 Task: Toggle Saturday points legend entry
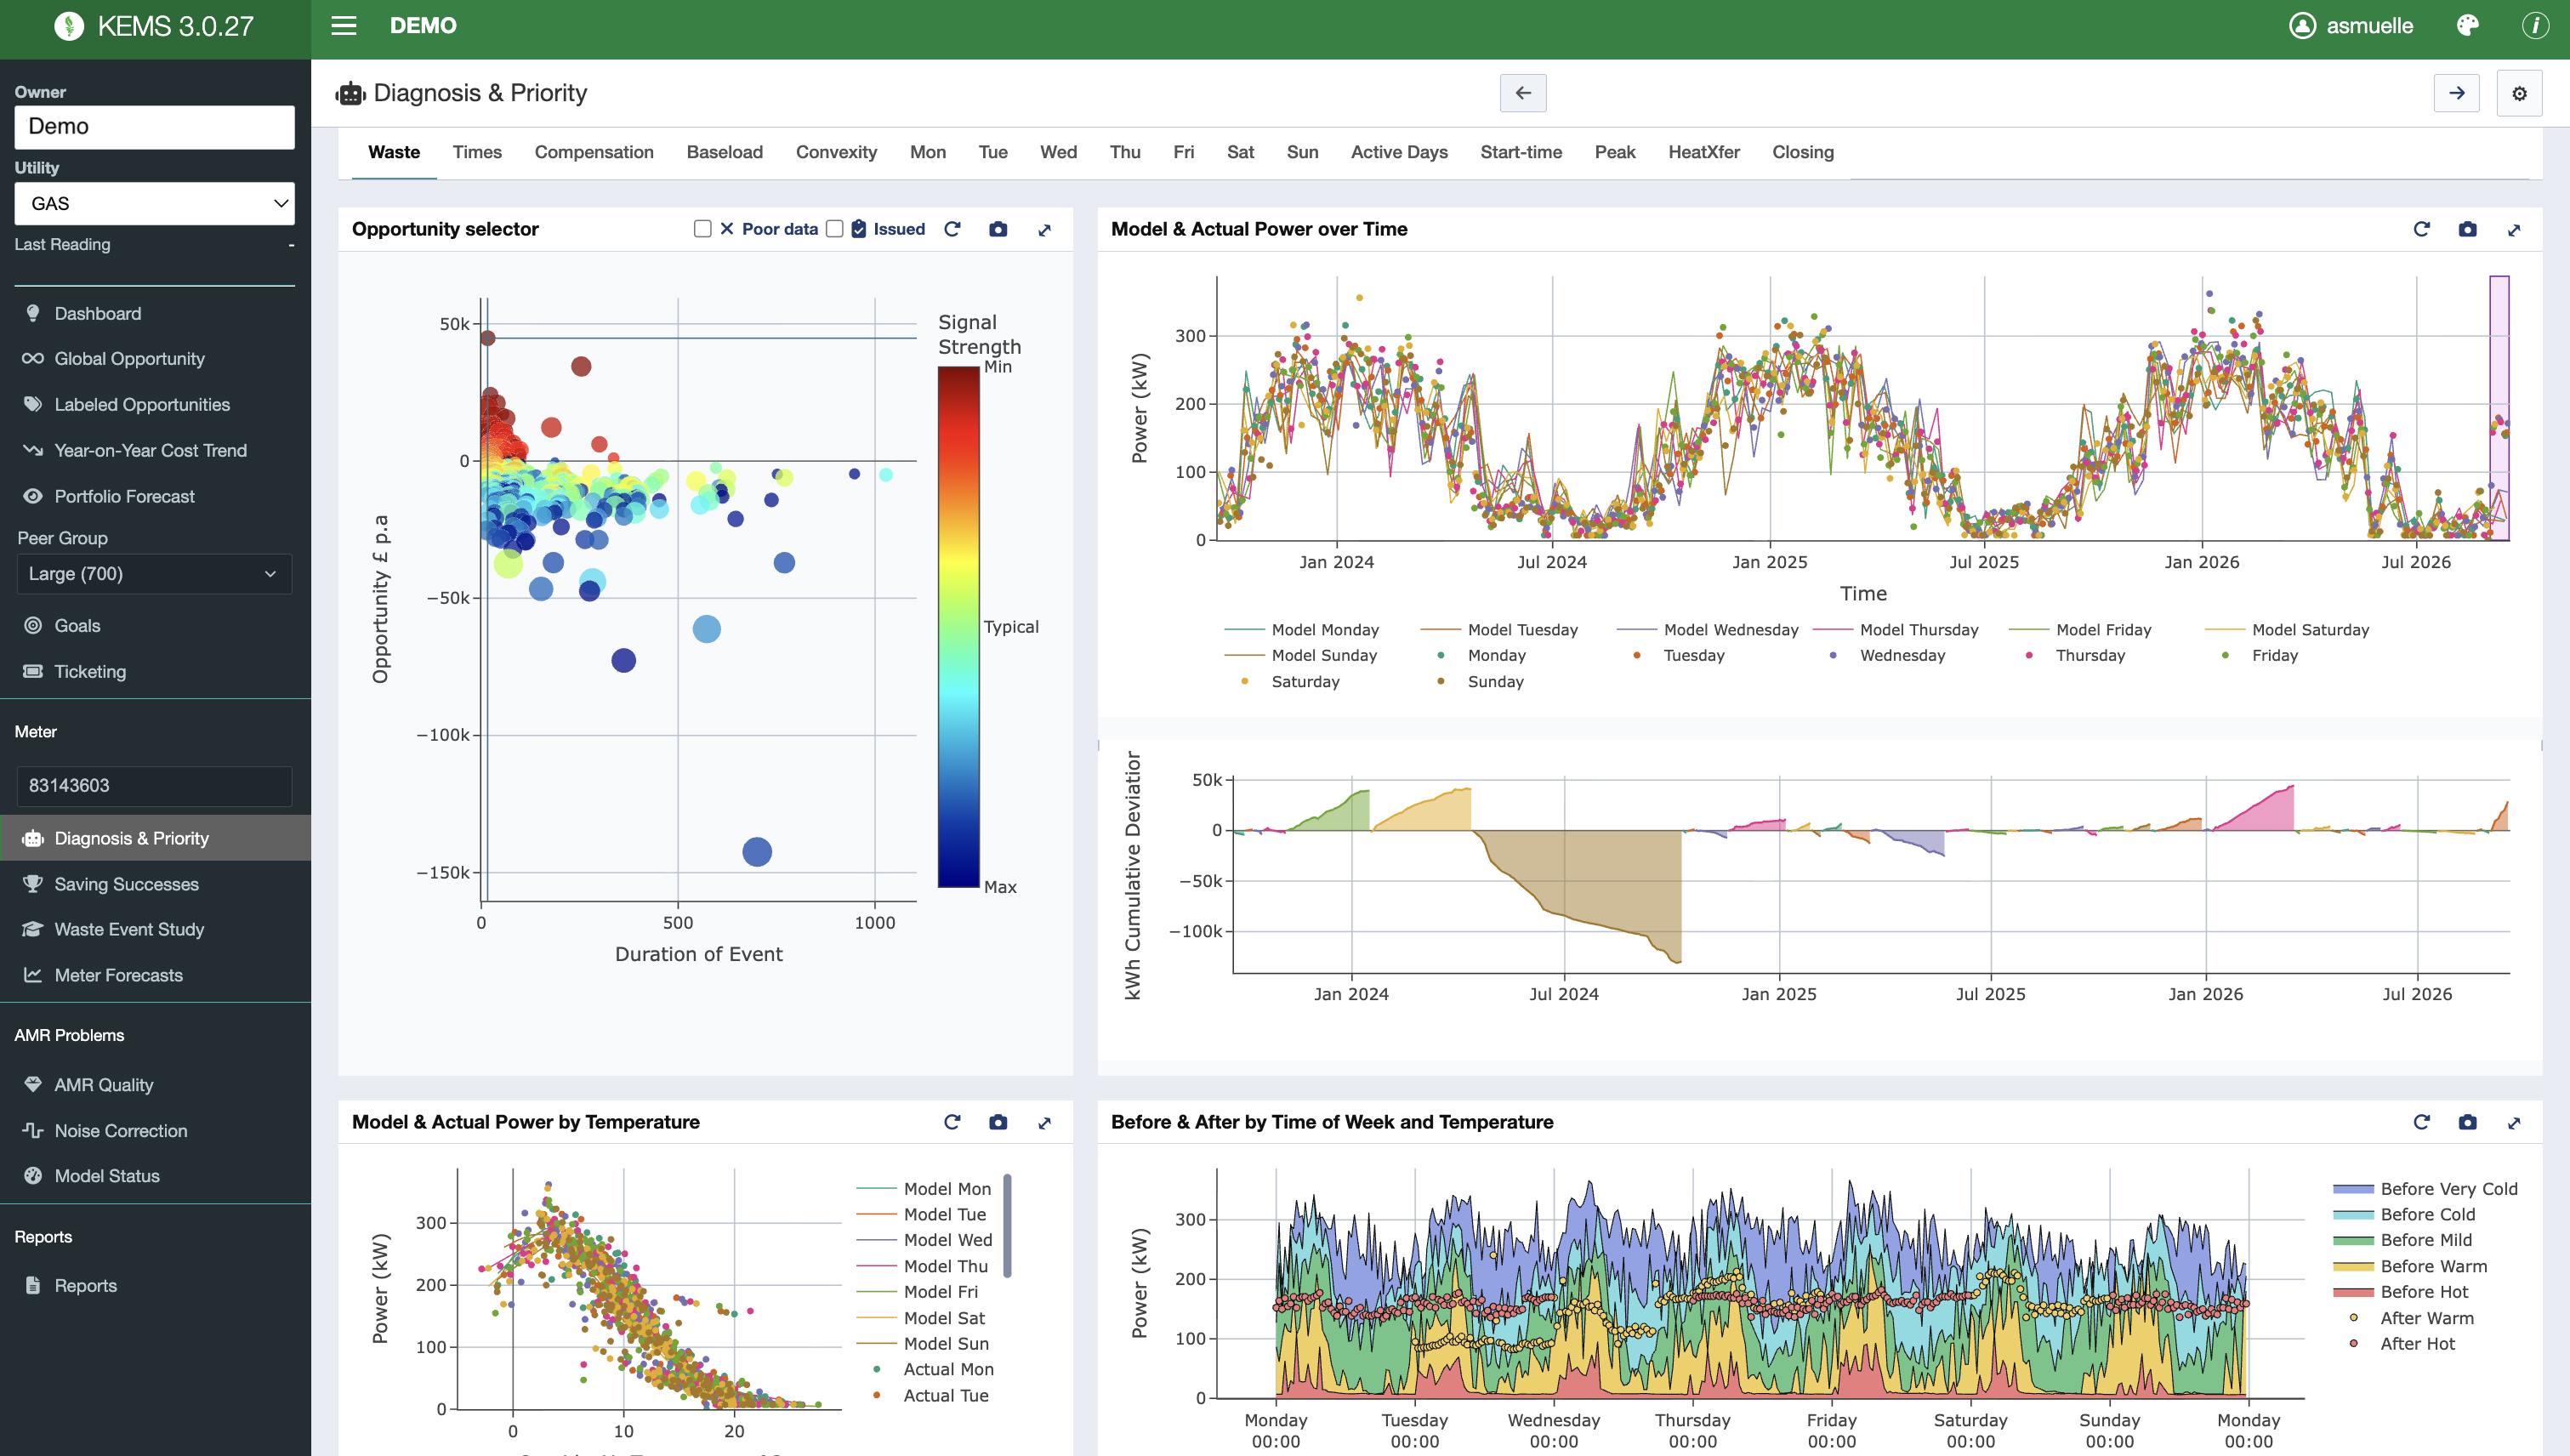pos(1290,682)
